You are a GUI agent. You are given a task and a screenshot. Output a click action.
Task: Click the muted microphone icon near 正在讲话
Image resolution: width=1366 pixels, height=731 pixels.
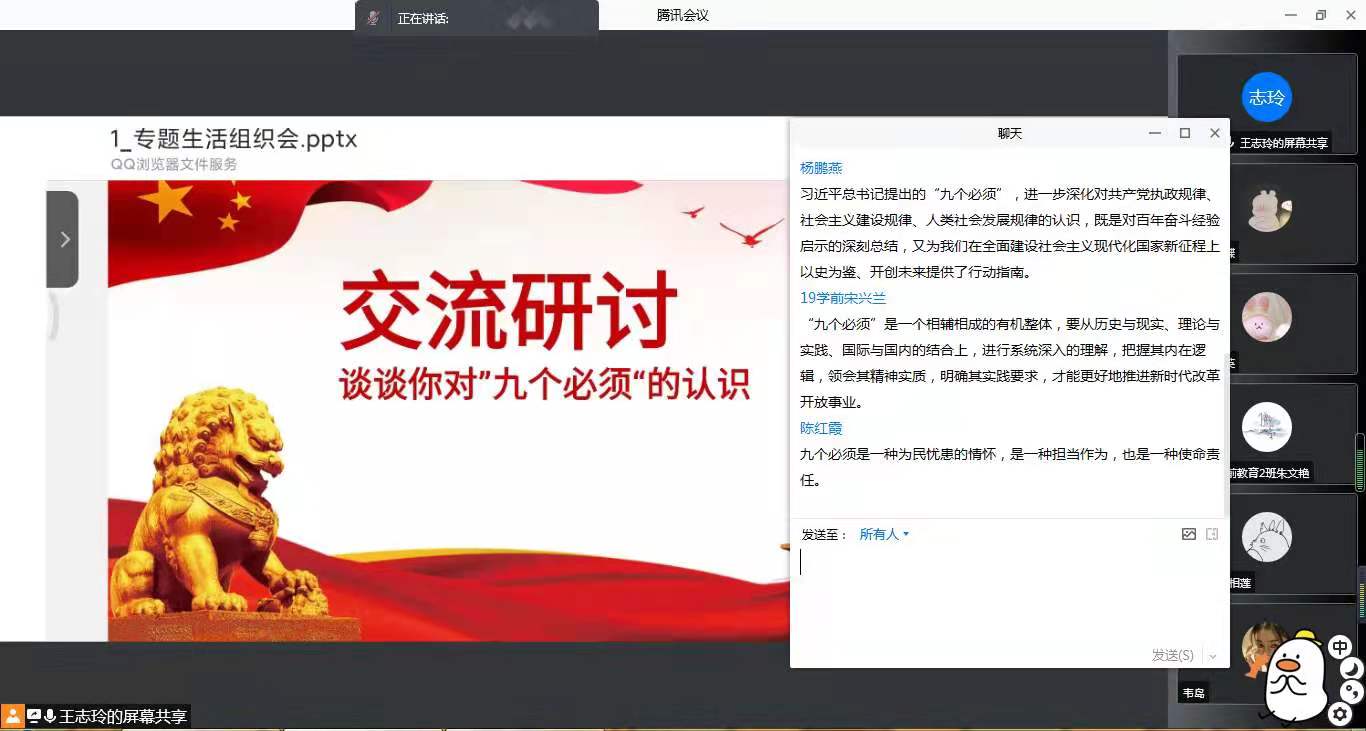tap(373, 18)
